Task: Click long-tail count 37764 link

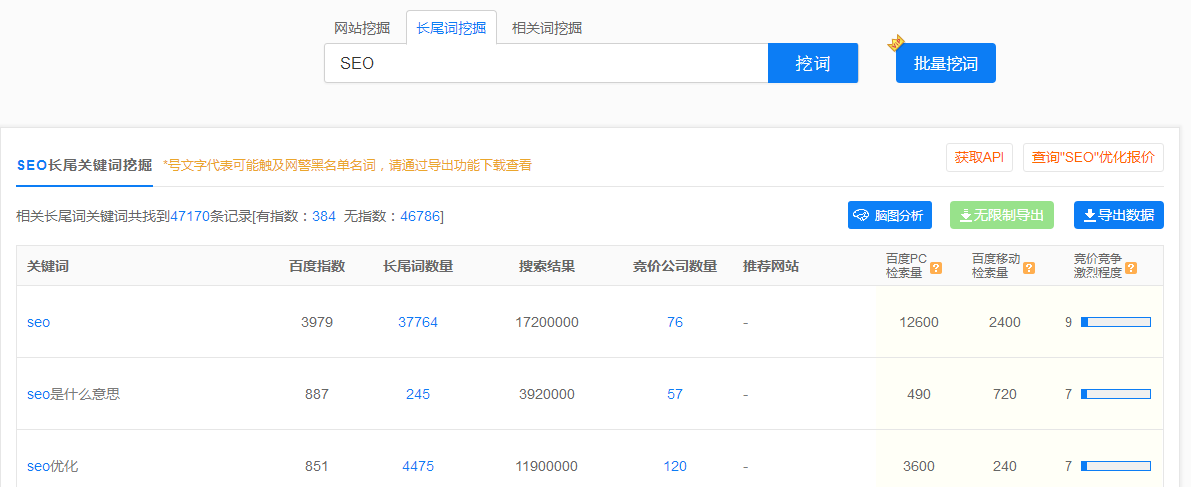Action: click(x=418, y=322)
